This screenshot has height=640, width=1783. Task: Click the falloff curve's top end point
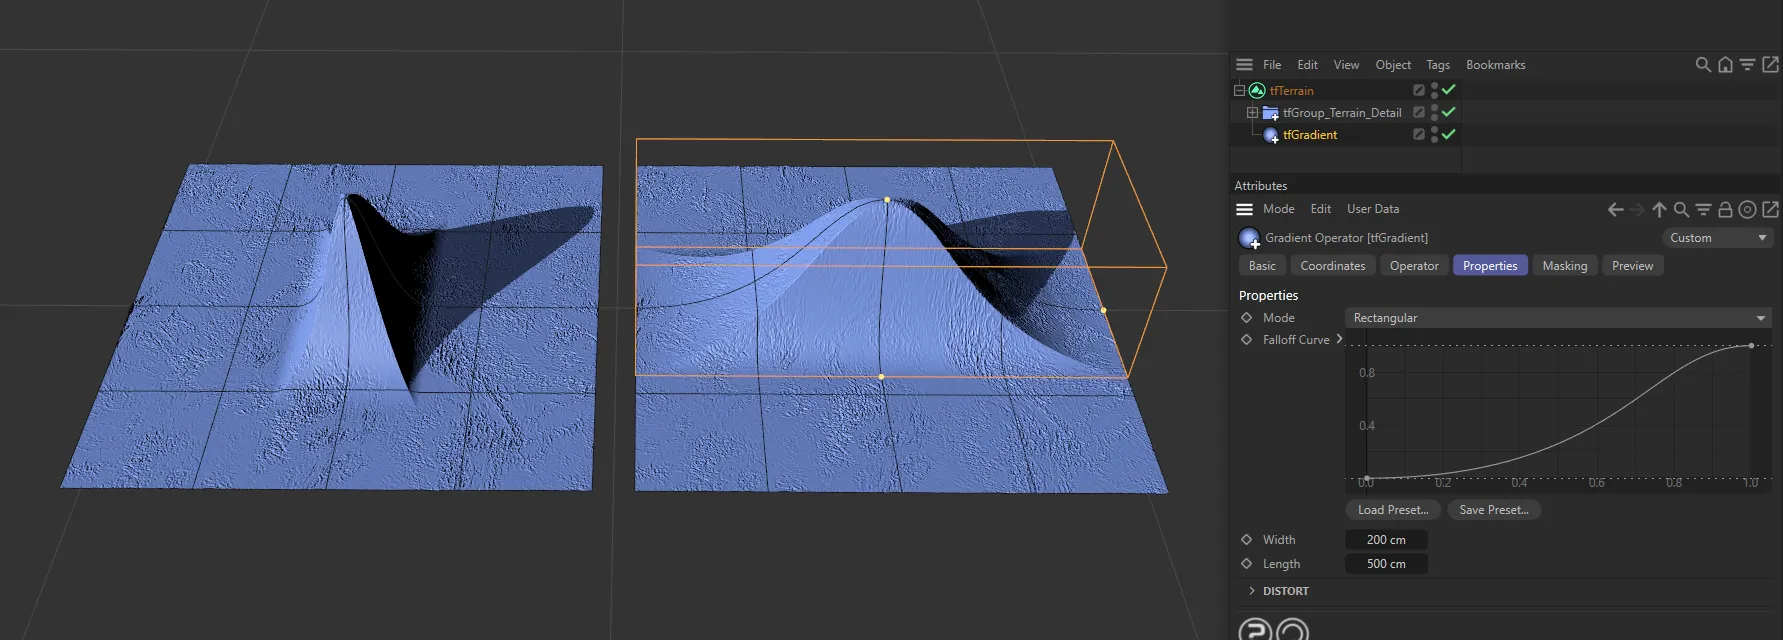[1751, 346]
